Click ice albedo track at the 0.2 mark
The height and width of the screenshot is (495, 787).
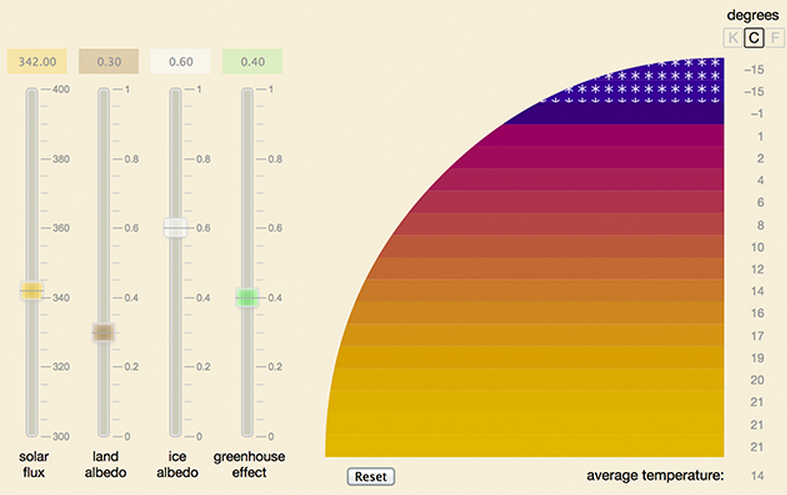tap(175, 367)
